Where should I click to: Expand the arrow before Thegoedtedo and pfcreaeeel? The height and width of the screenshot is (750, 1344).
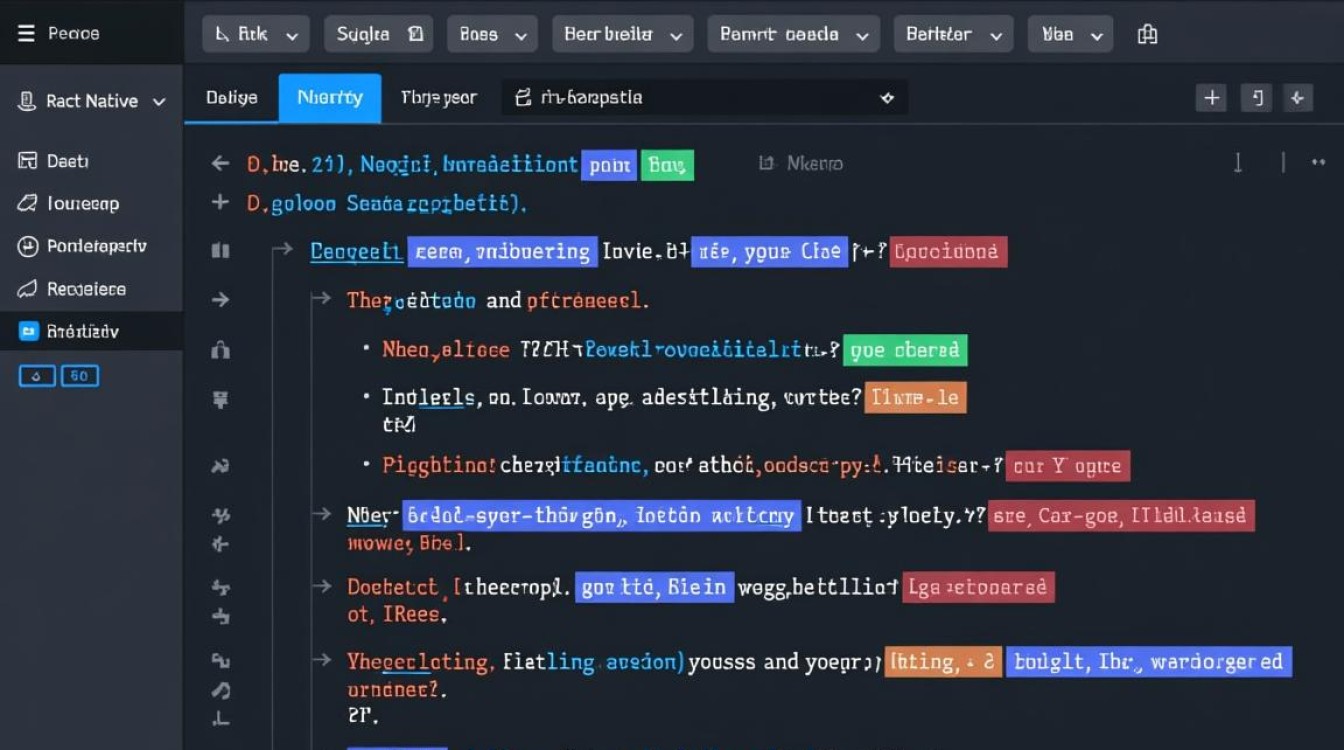click(321, 299)
